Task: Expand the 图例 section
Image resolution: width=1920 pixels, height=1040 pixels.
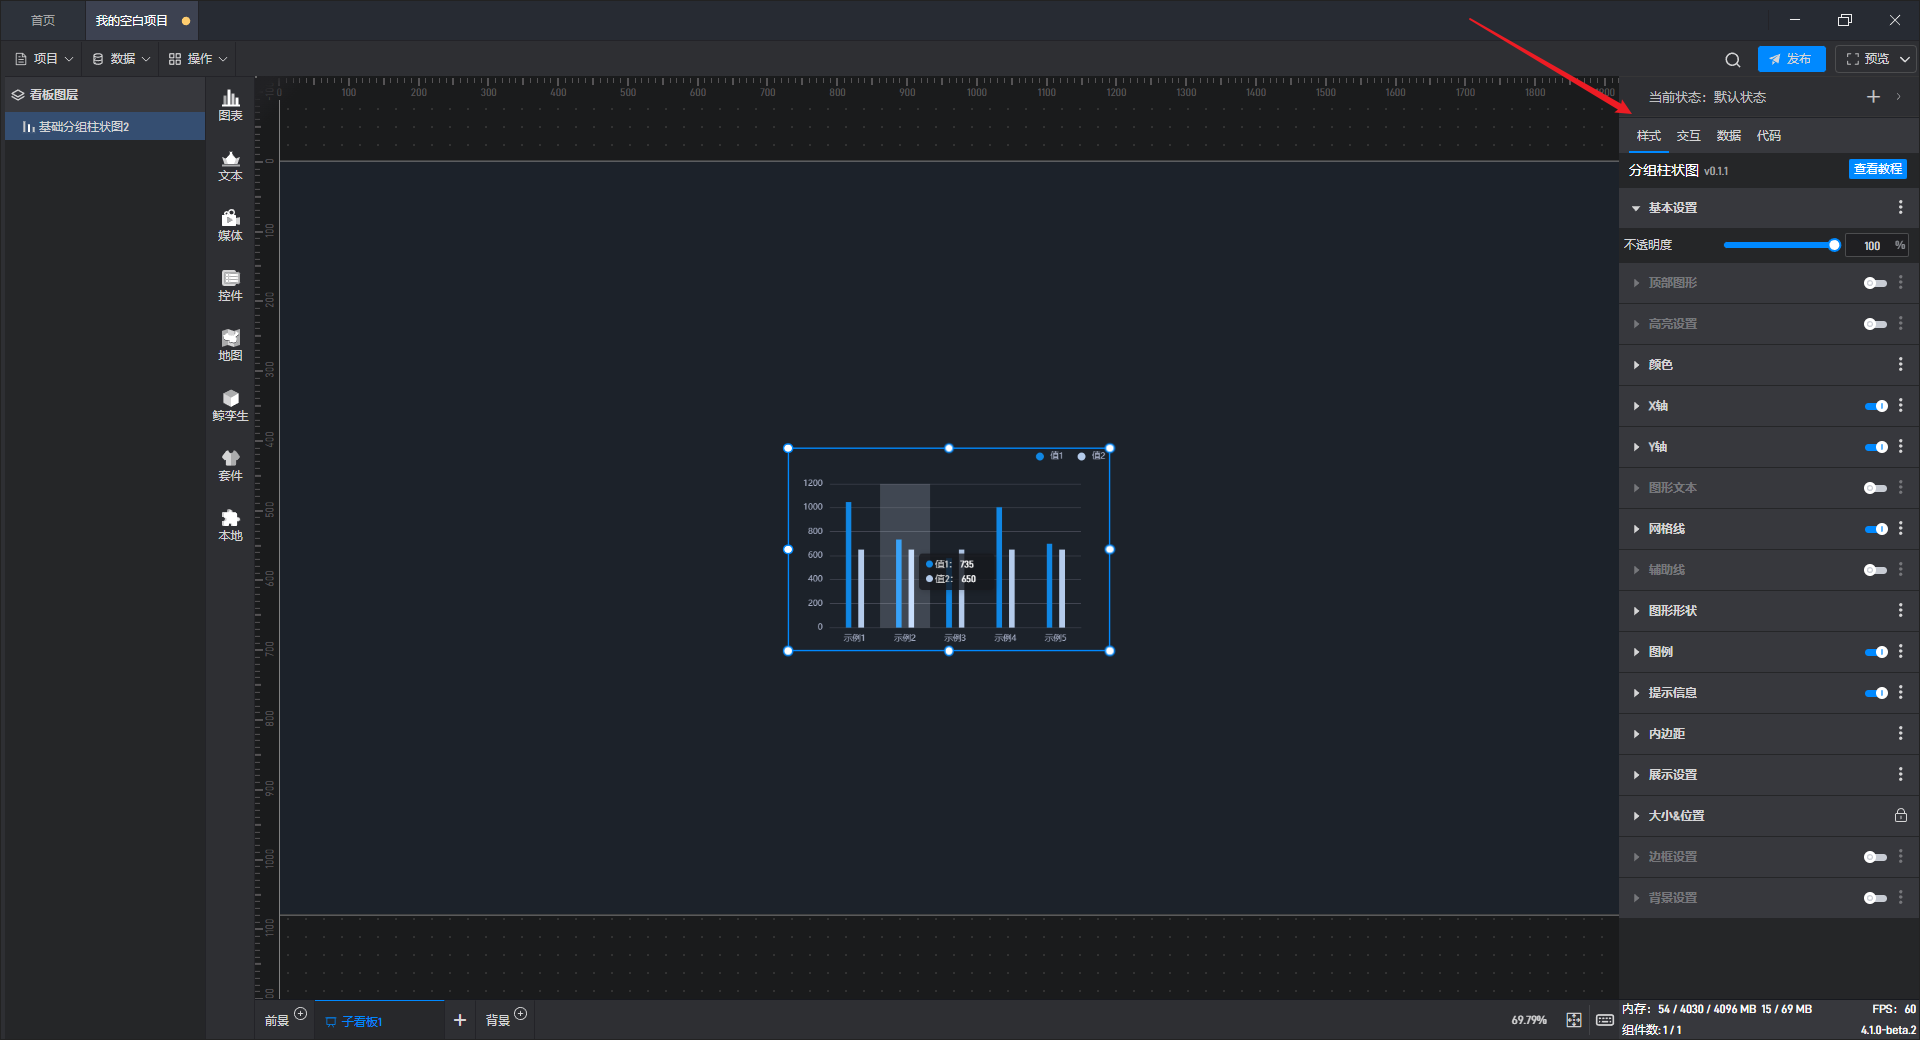Action: (1636, 652)
